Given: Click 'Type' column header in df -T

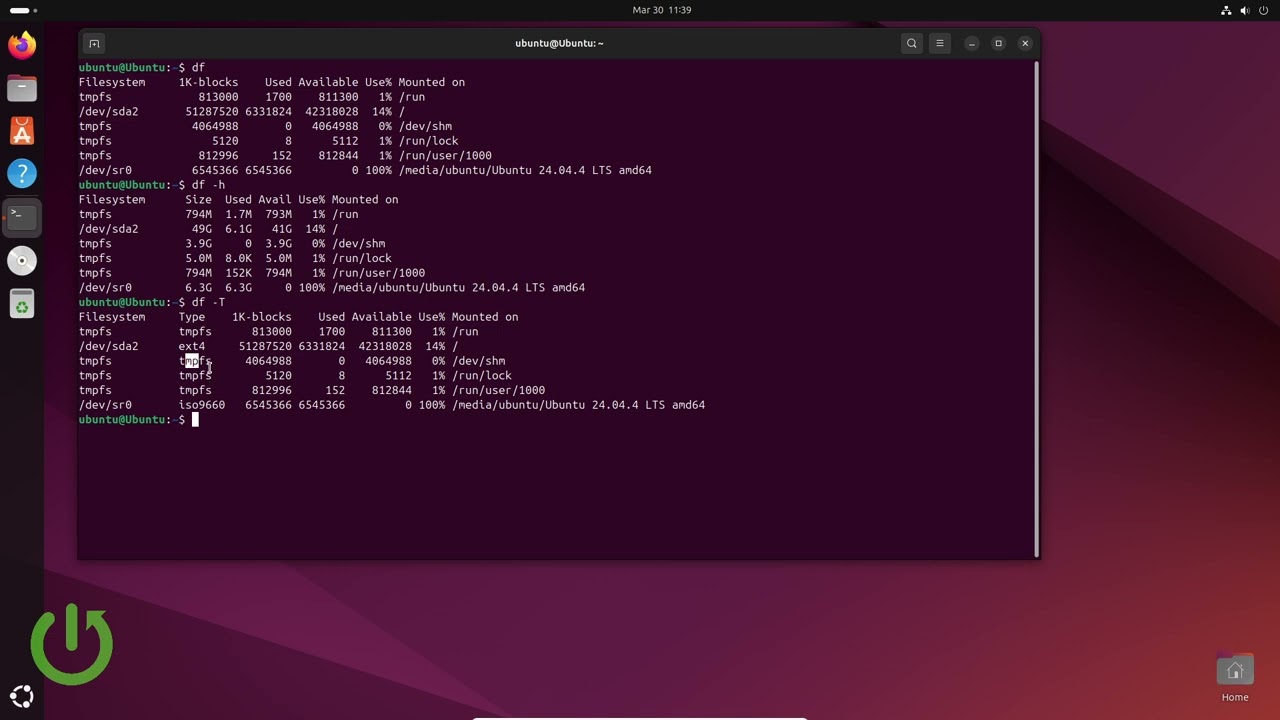Looking at the screenshot, I should (192, 317).
